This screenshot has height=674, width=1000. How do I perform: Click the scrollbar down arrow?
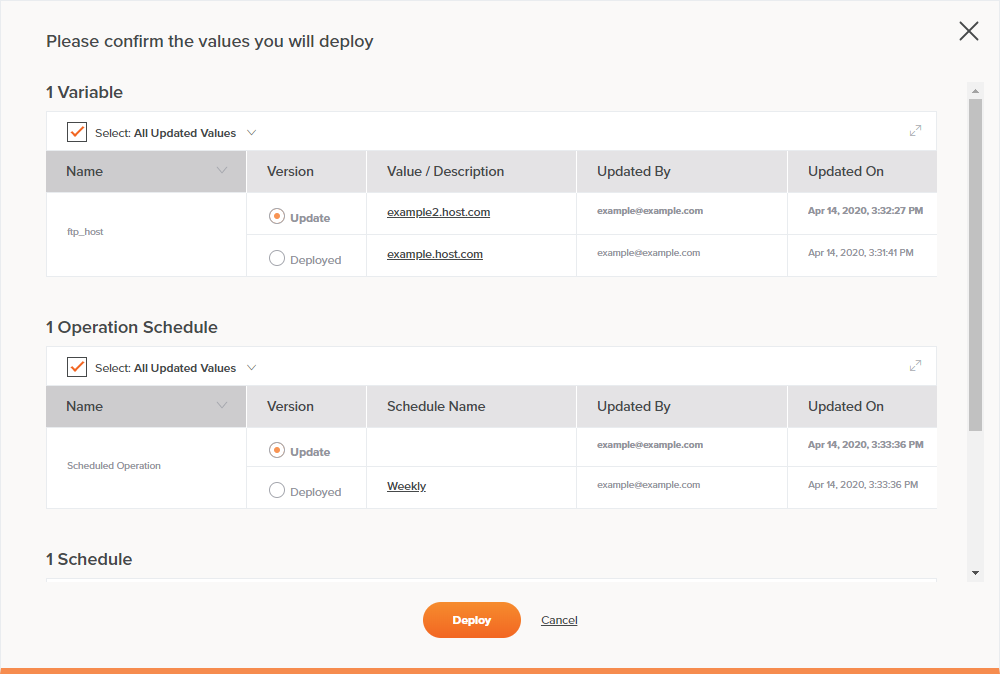[x=976, y=571]
